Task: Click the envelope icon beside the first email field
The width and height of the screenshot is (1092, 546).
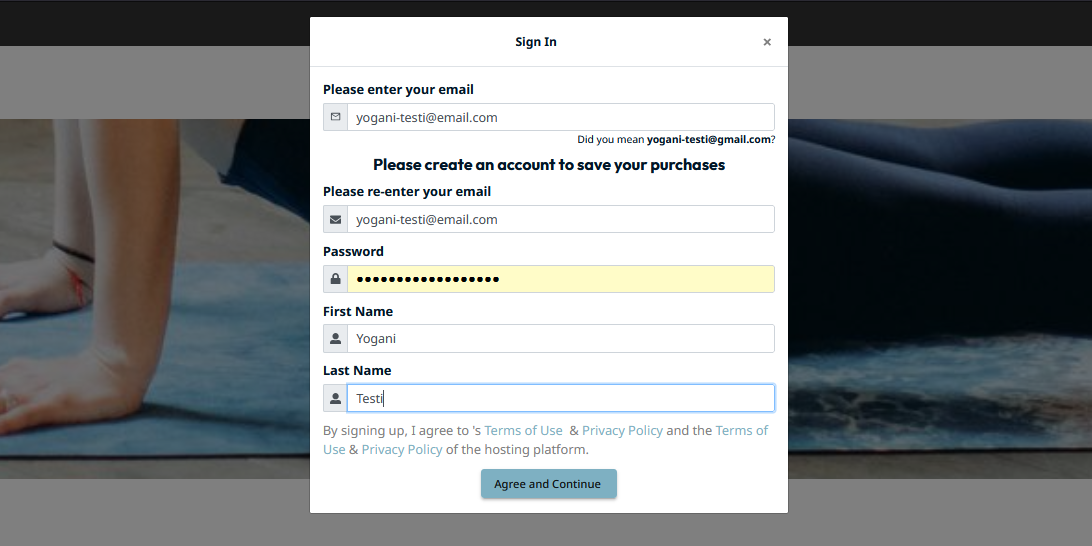Action: pyautogui.click(x=335, y=117)
